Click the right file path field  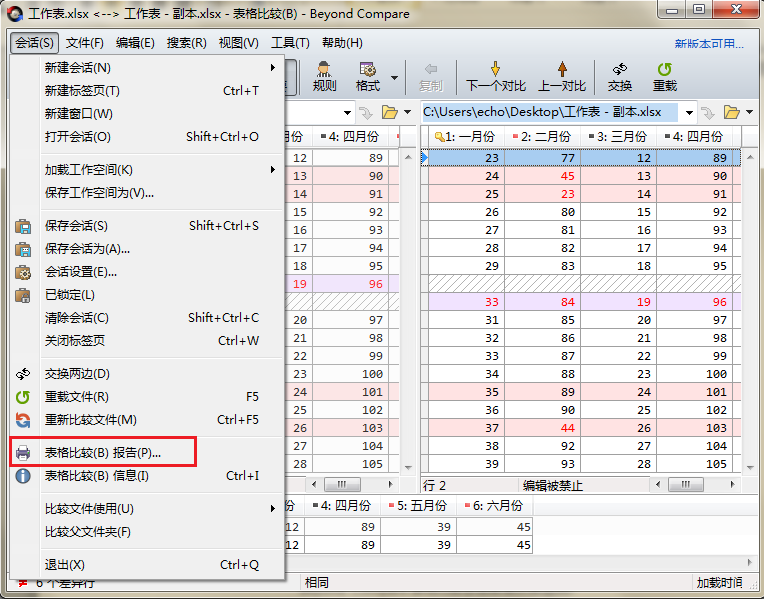pyautogui.click(x=550, y=113)
